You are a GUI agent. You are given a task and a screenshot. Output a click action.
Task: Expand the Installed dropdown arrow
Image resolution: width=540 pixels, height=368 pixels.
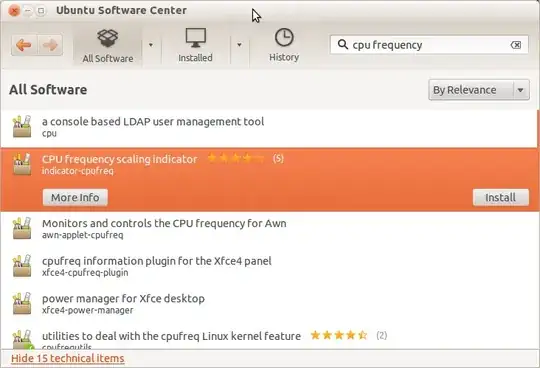tap(239, 45)
